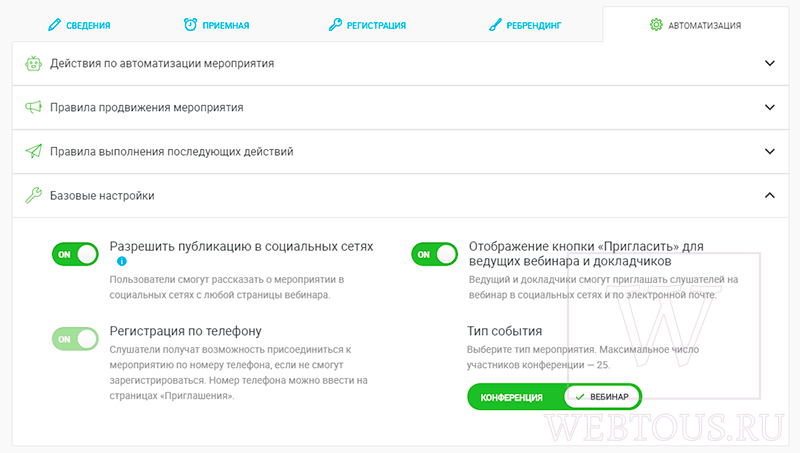Viewport: 800px width, 453px height.
Task: Click the wrench icon near Базовые настройки
Action: pyautogui.click(x=34, y=195)
